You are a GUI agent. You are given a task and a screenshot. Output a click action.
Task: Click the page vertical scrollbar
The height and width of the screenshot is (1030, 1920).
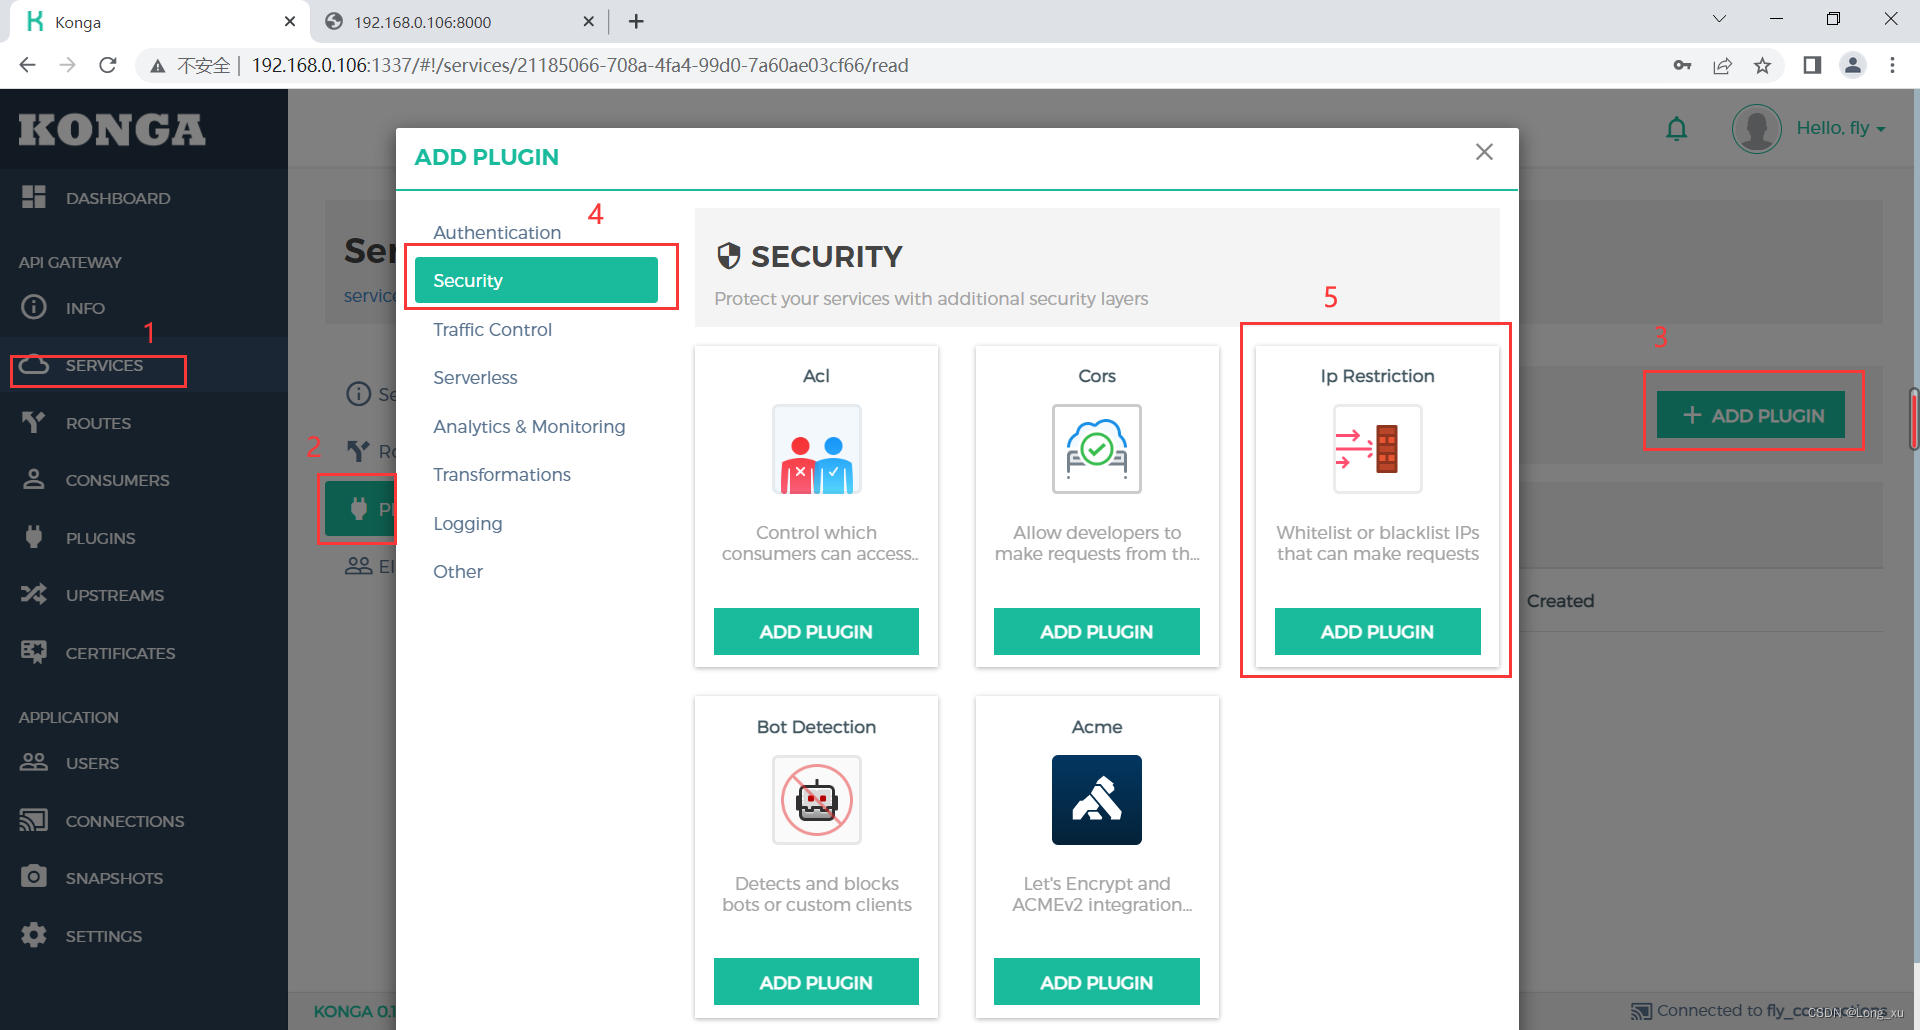tap(1914, 418)
